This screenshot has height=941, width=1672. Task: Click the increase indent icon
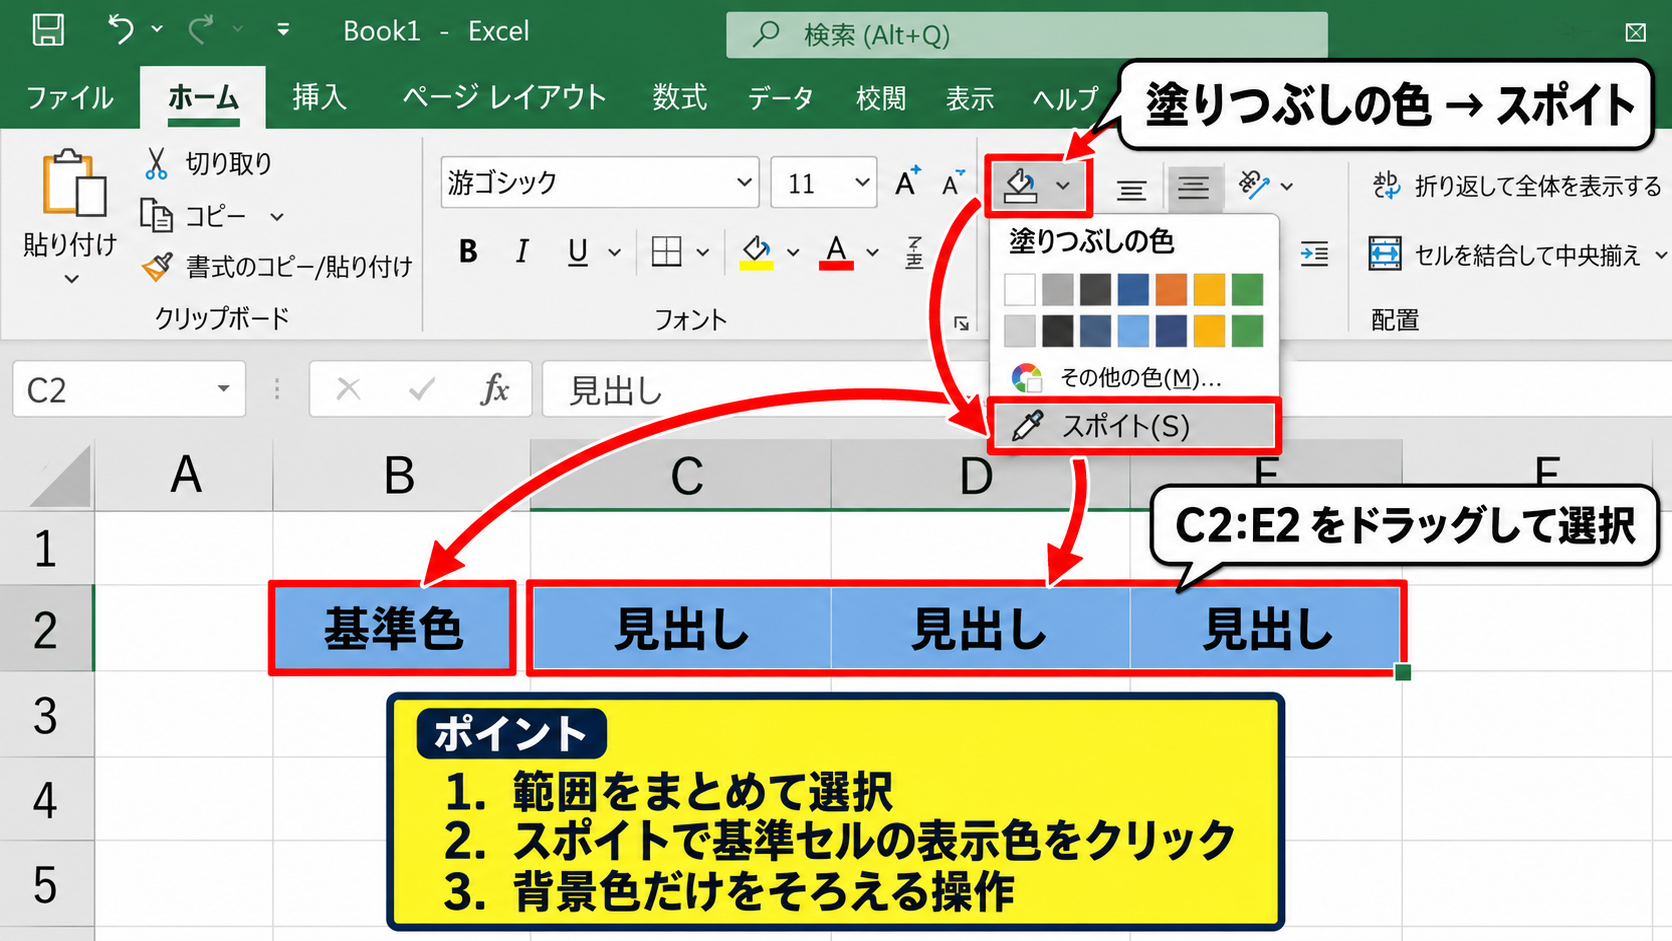tap(1314, 255)
